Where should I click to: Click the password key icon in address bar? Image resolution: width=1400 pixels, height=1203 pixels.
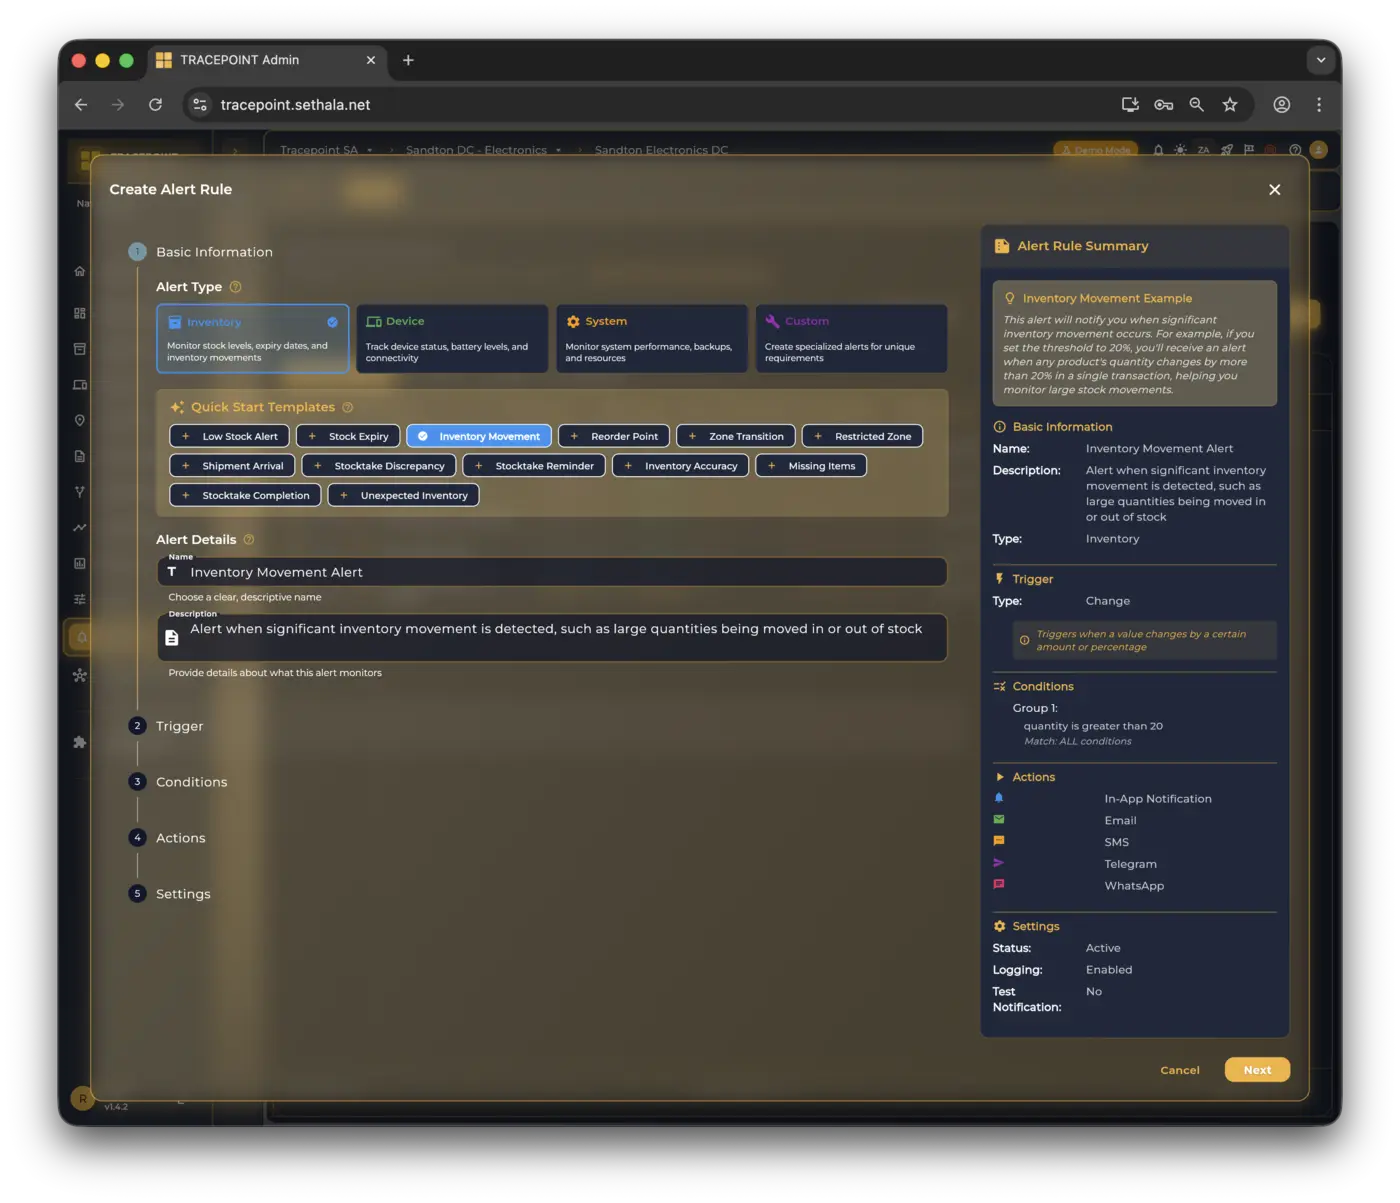click(1163, 105)
